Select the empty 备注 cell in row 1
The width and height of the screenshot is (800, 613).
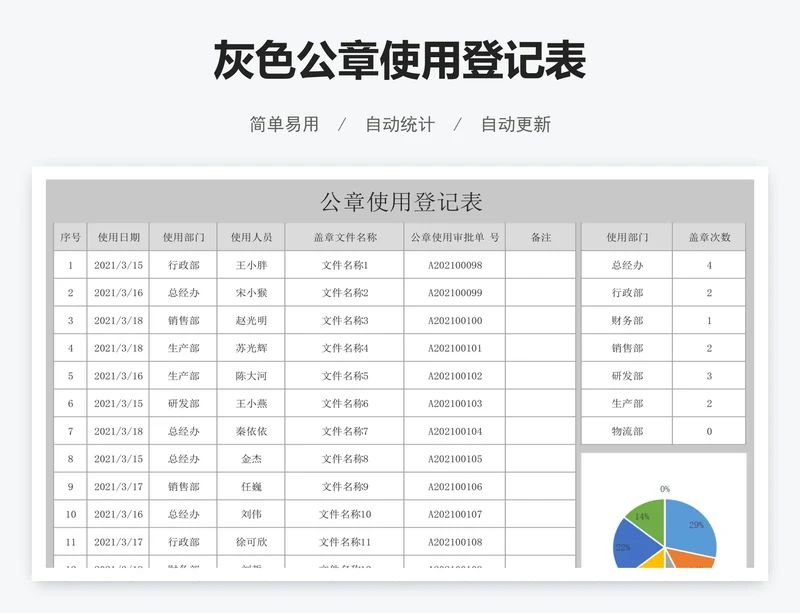point(541,265)
